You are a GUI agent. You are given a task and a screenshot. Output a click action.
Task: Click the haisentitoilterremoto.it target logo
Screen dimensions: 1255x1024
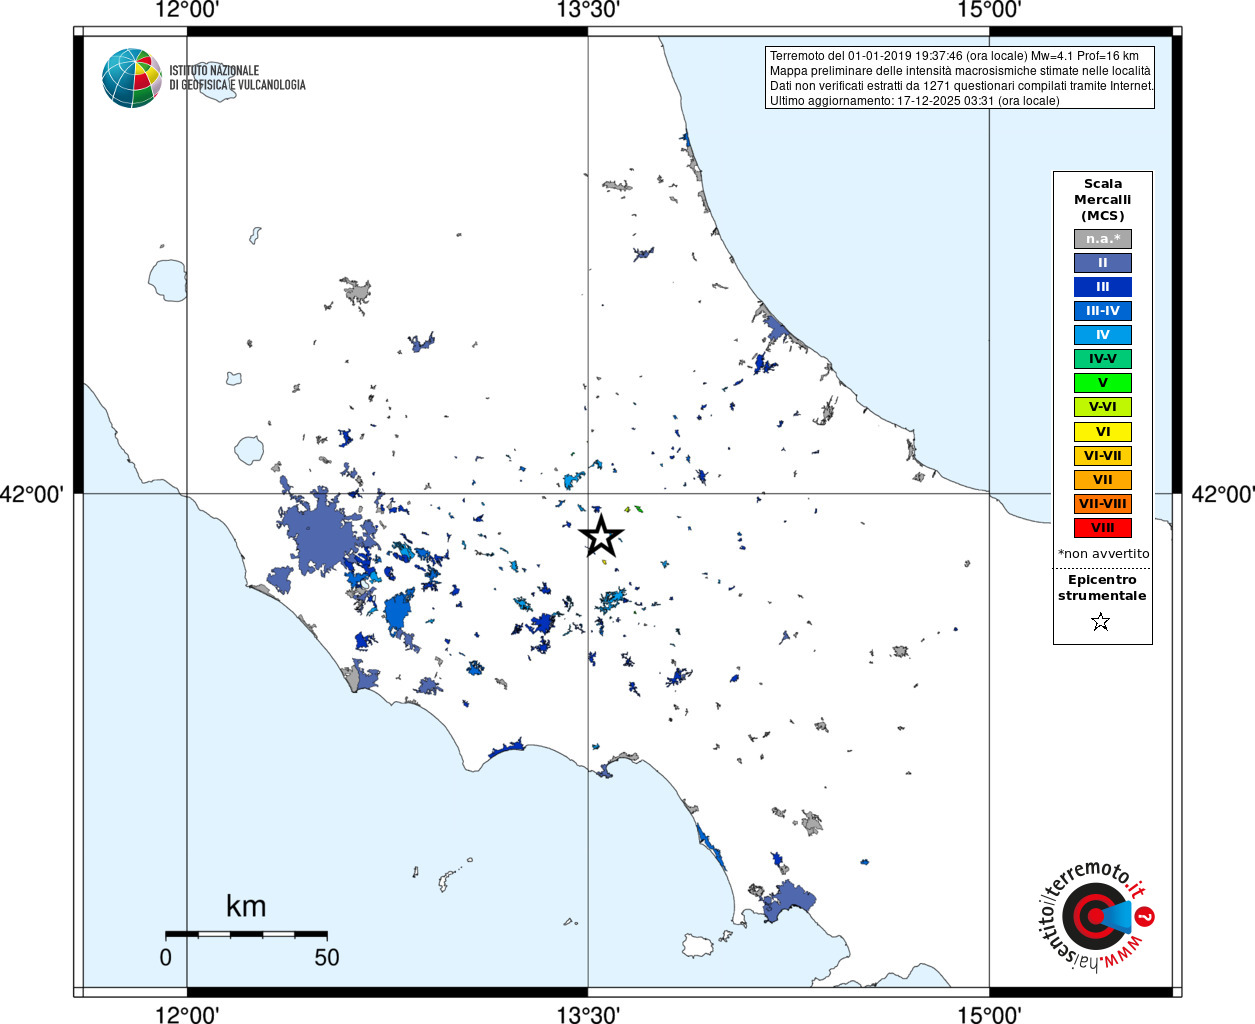point(1096,916)
